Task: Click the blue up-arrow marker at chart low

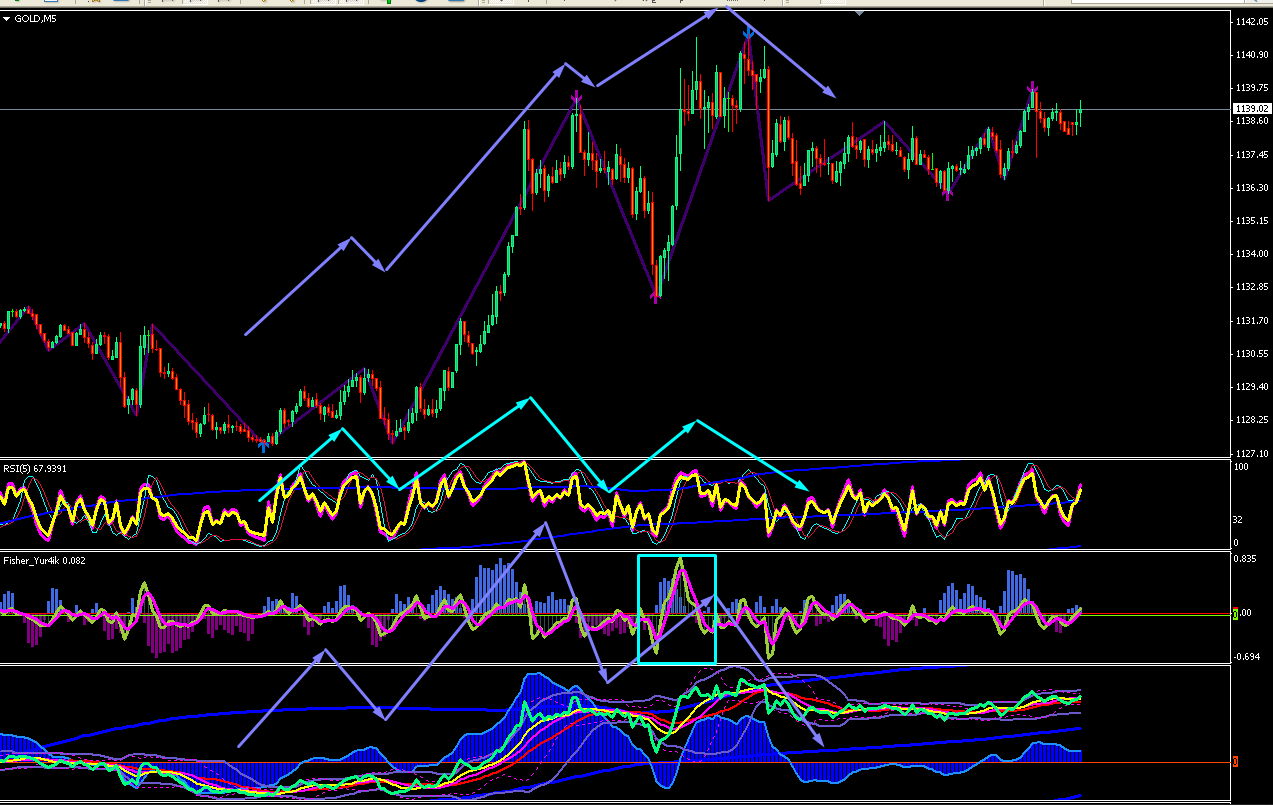Action: pos(264,448)
